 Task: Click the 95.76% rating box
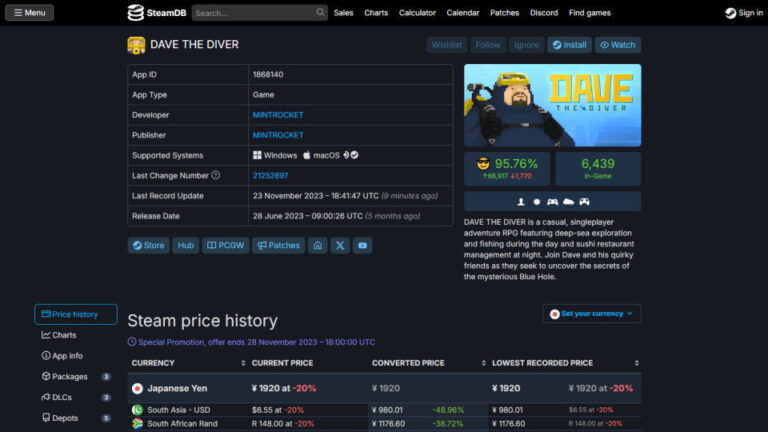point(507,168)
